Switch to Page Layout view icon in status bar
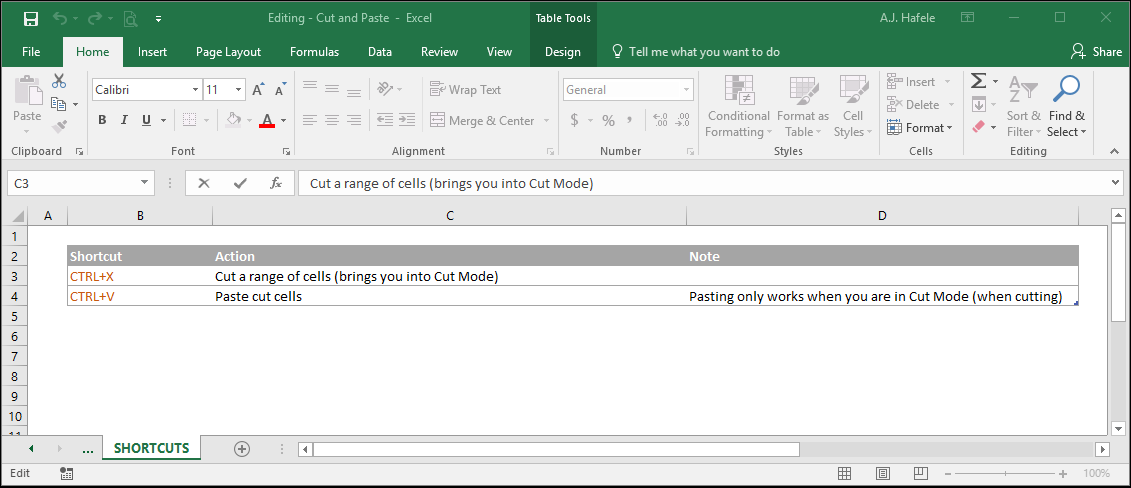Screen dimensions: 1131x488 pyautogui.click(x=882, y=474)
